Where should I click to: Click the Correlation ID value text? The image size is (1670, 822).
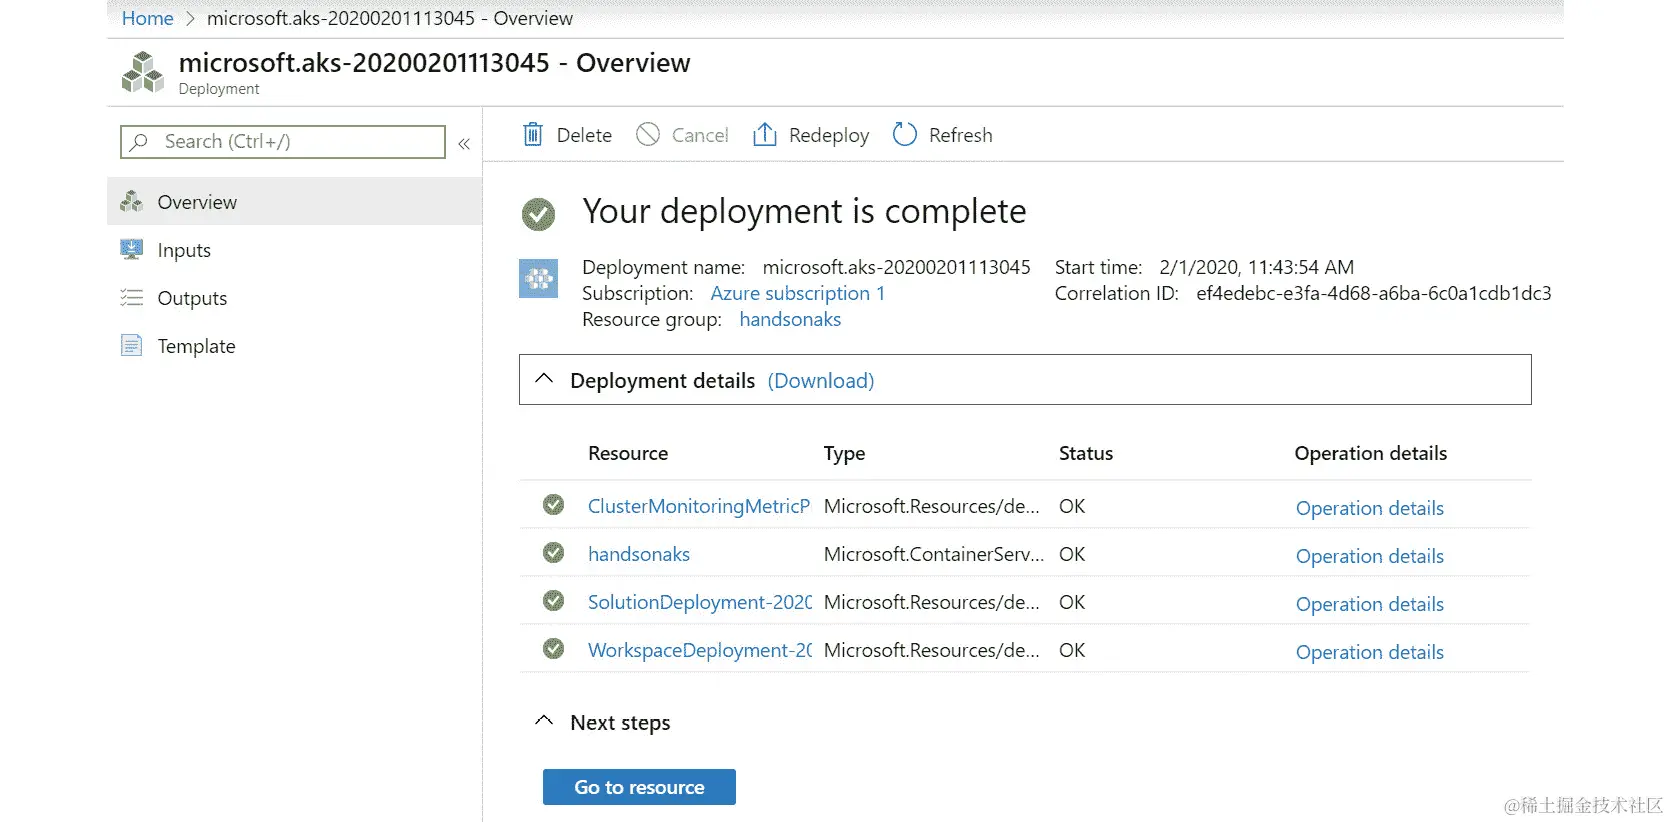coord(1374,293)
